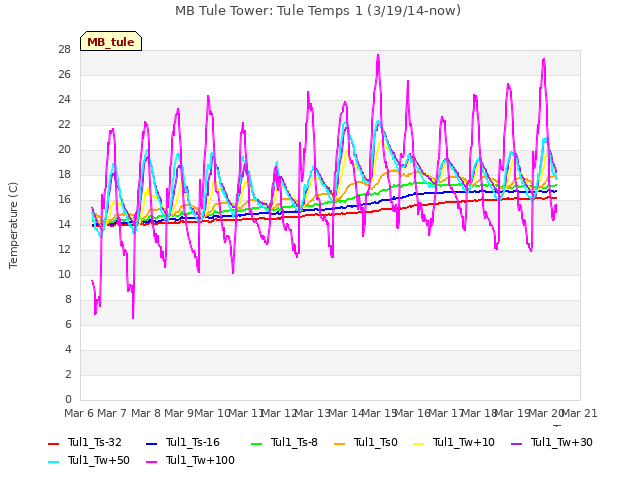Click the 28 y-axis tick label
The height and width of the screenshot is (480, 640).
pos(64,50)
